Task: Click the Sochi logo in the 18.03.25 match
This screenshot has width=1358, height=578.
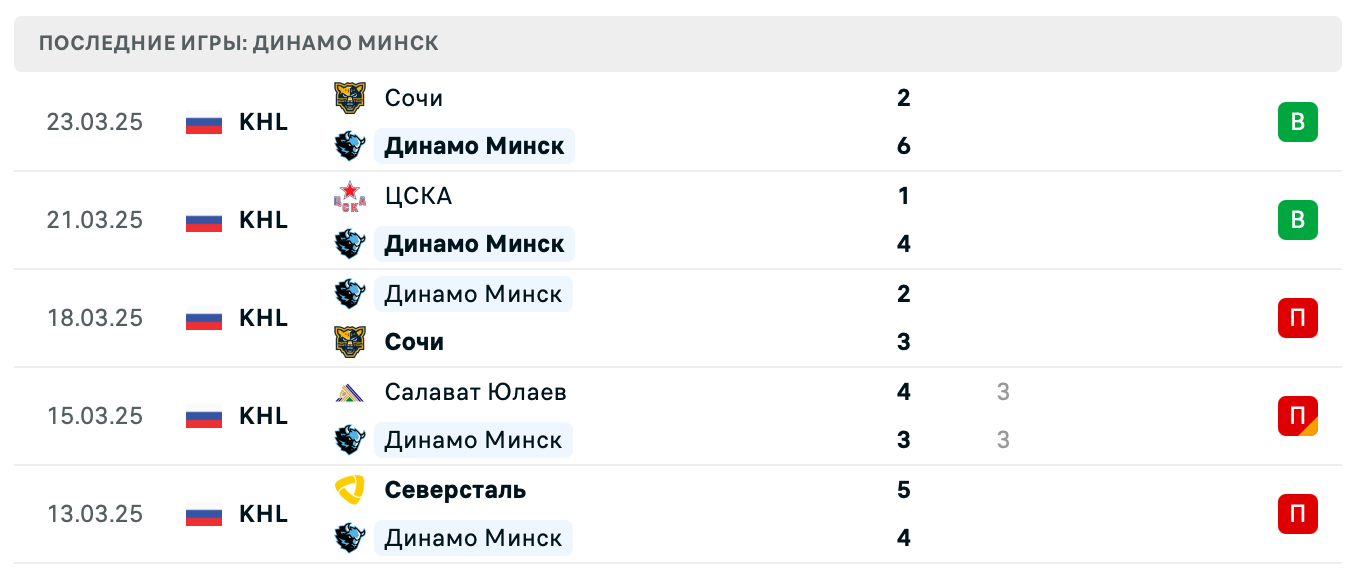Action: [x=349, y=342]
